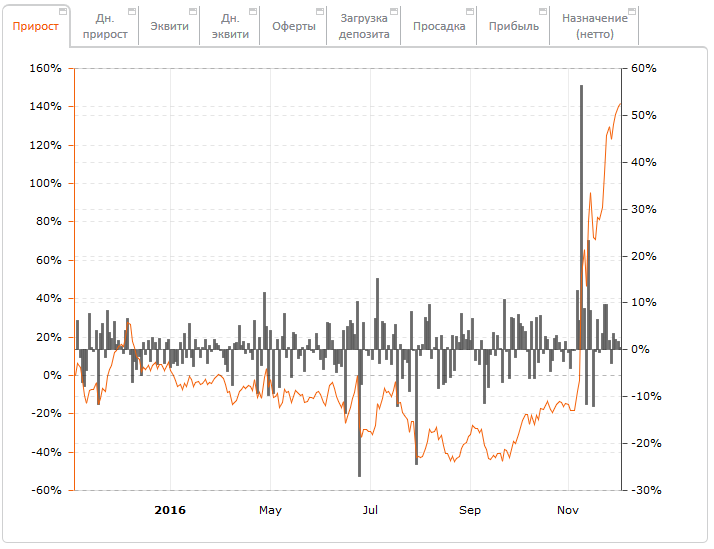Open the Оферты tab
Image resolution: width=714 pixels, height=549 pixels.
(293, 27)
